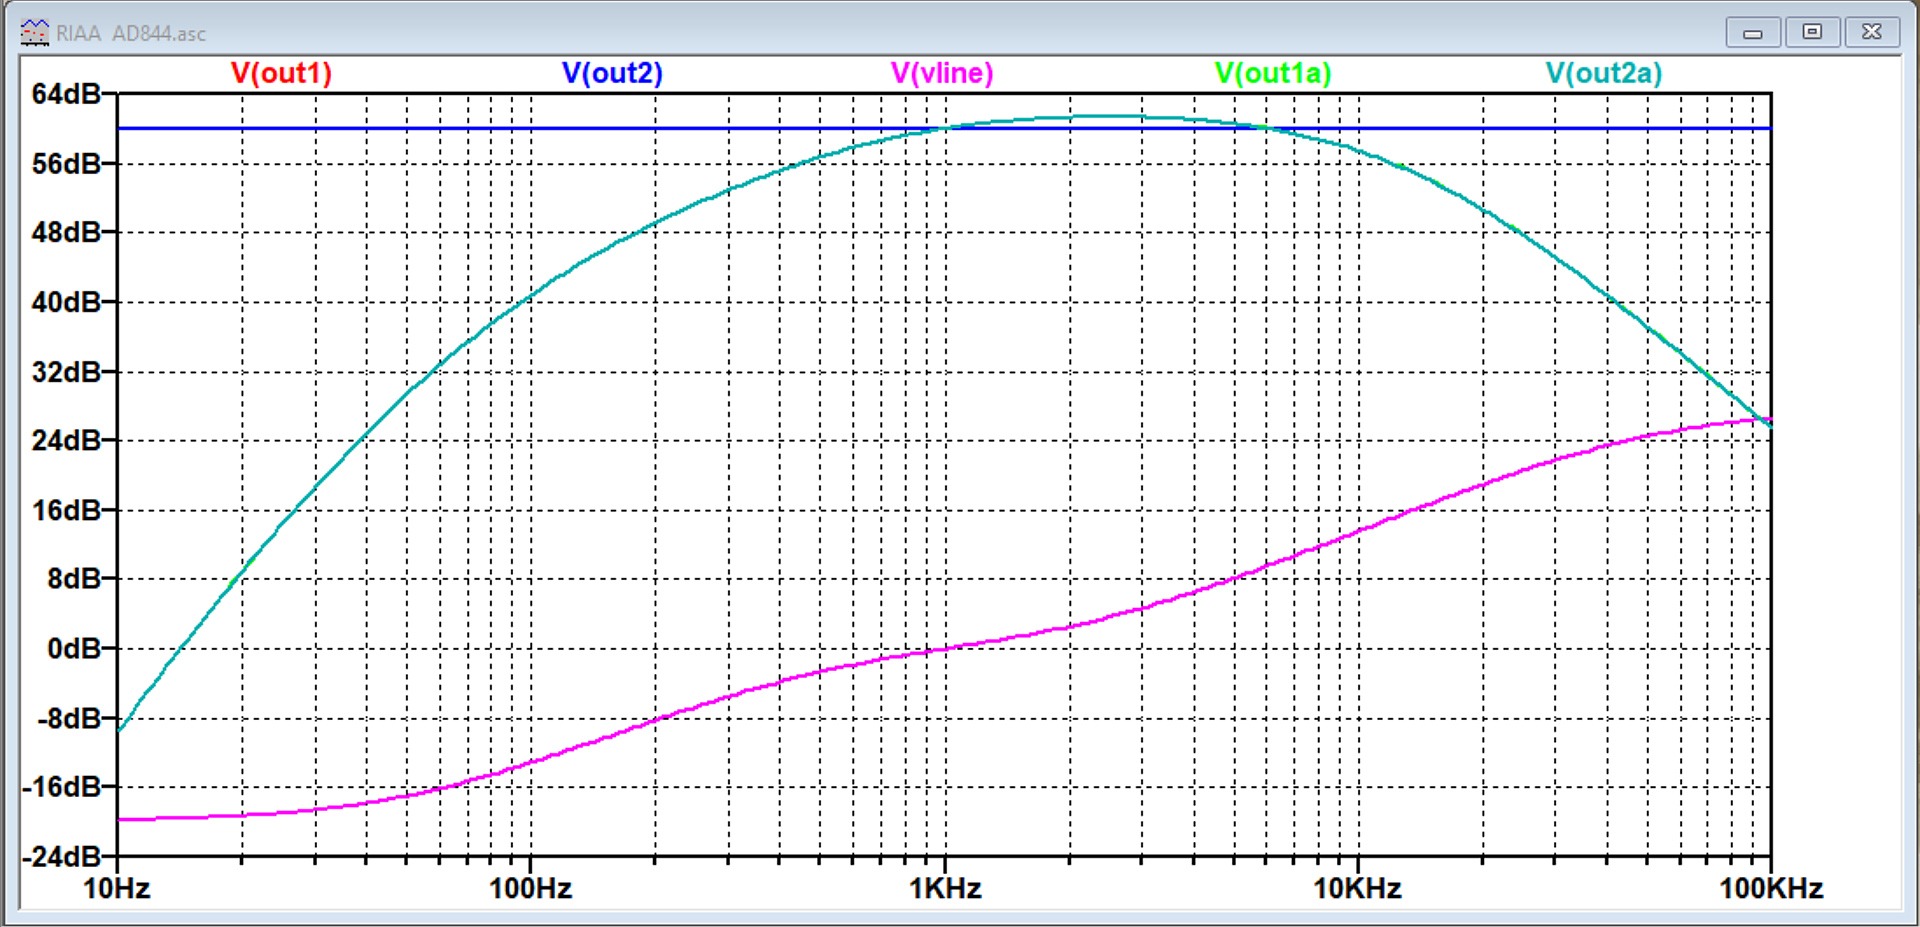This screenshot has width=1920, height=927.
Task: Click the V(out1) trace label
Action: [281, 73]
